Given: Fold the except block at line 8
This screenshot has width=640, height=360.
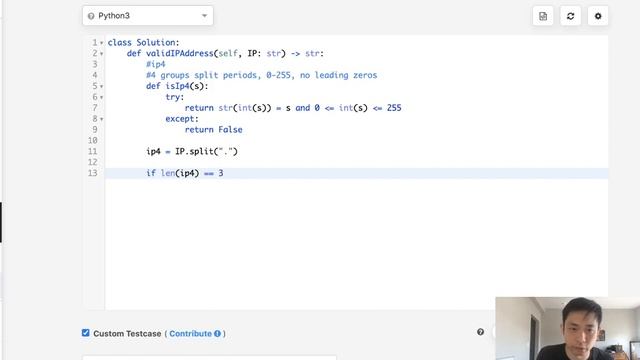Looking at the screenshot, I should tap(102, 119).
